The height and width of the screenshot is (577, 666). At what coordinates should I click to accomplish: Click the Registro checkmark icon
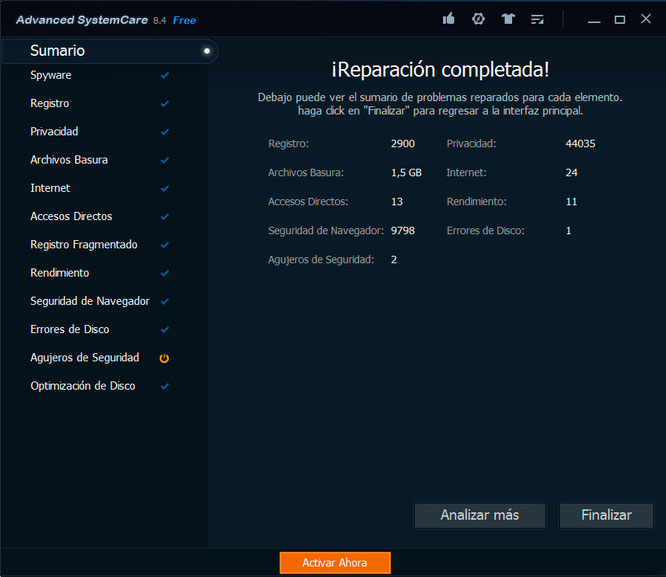tap(165, 103)
